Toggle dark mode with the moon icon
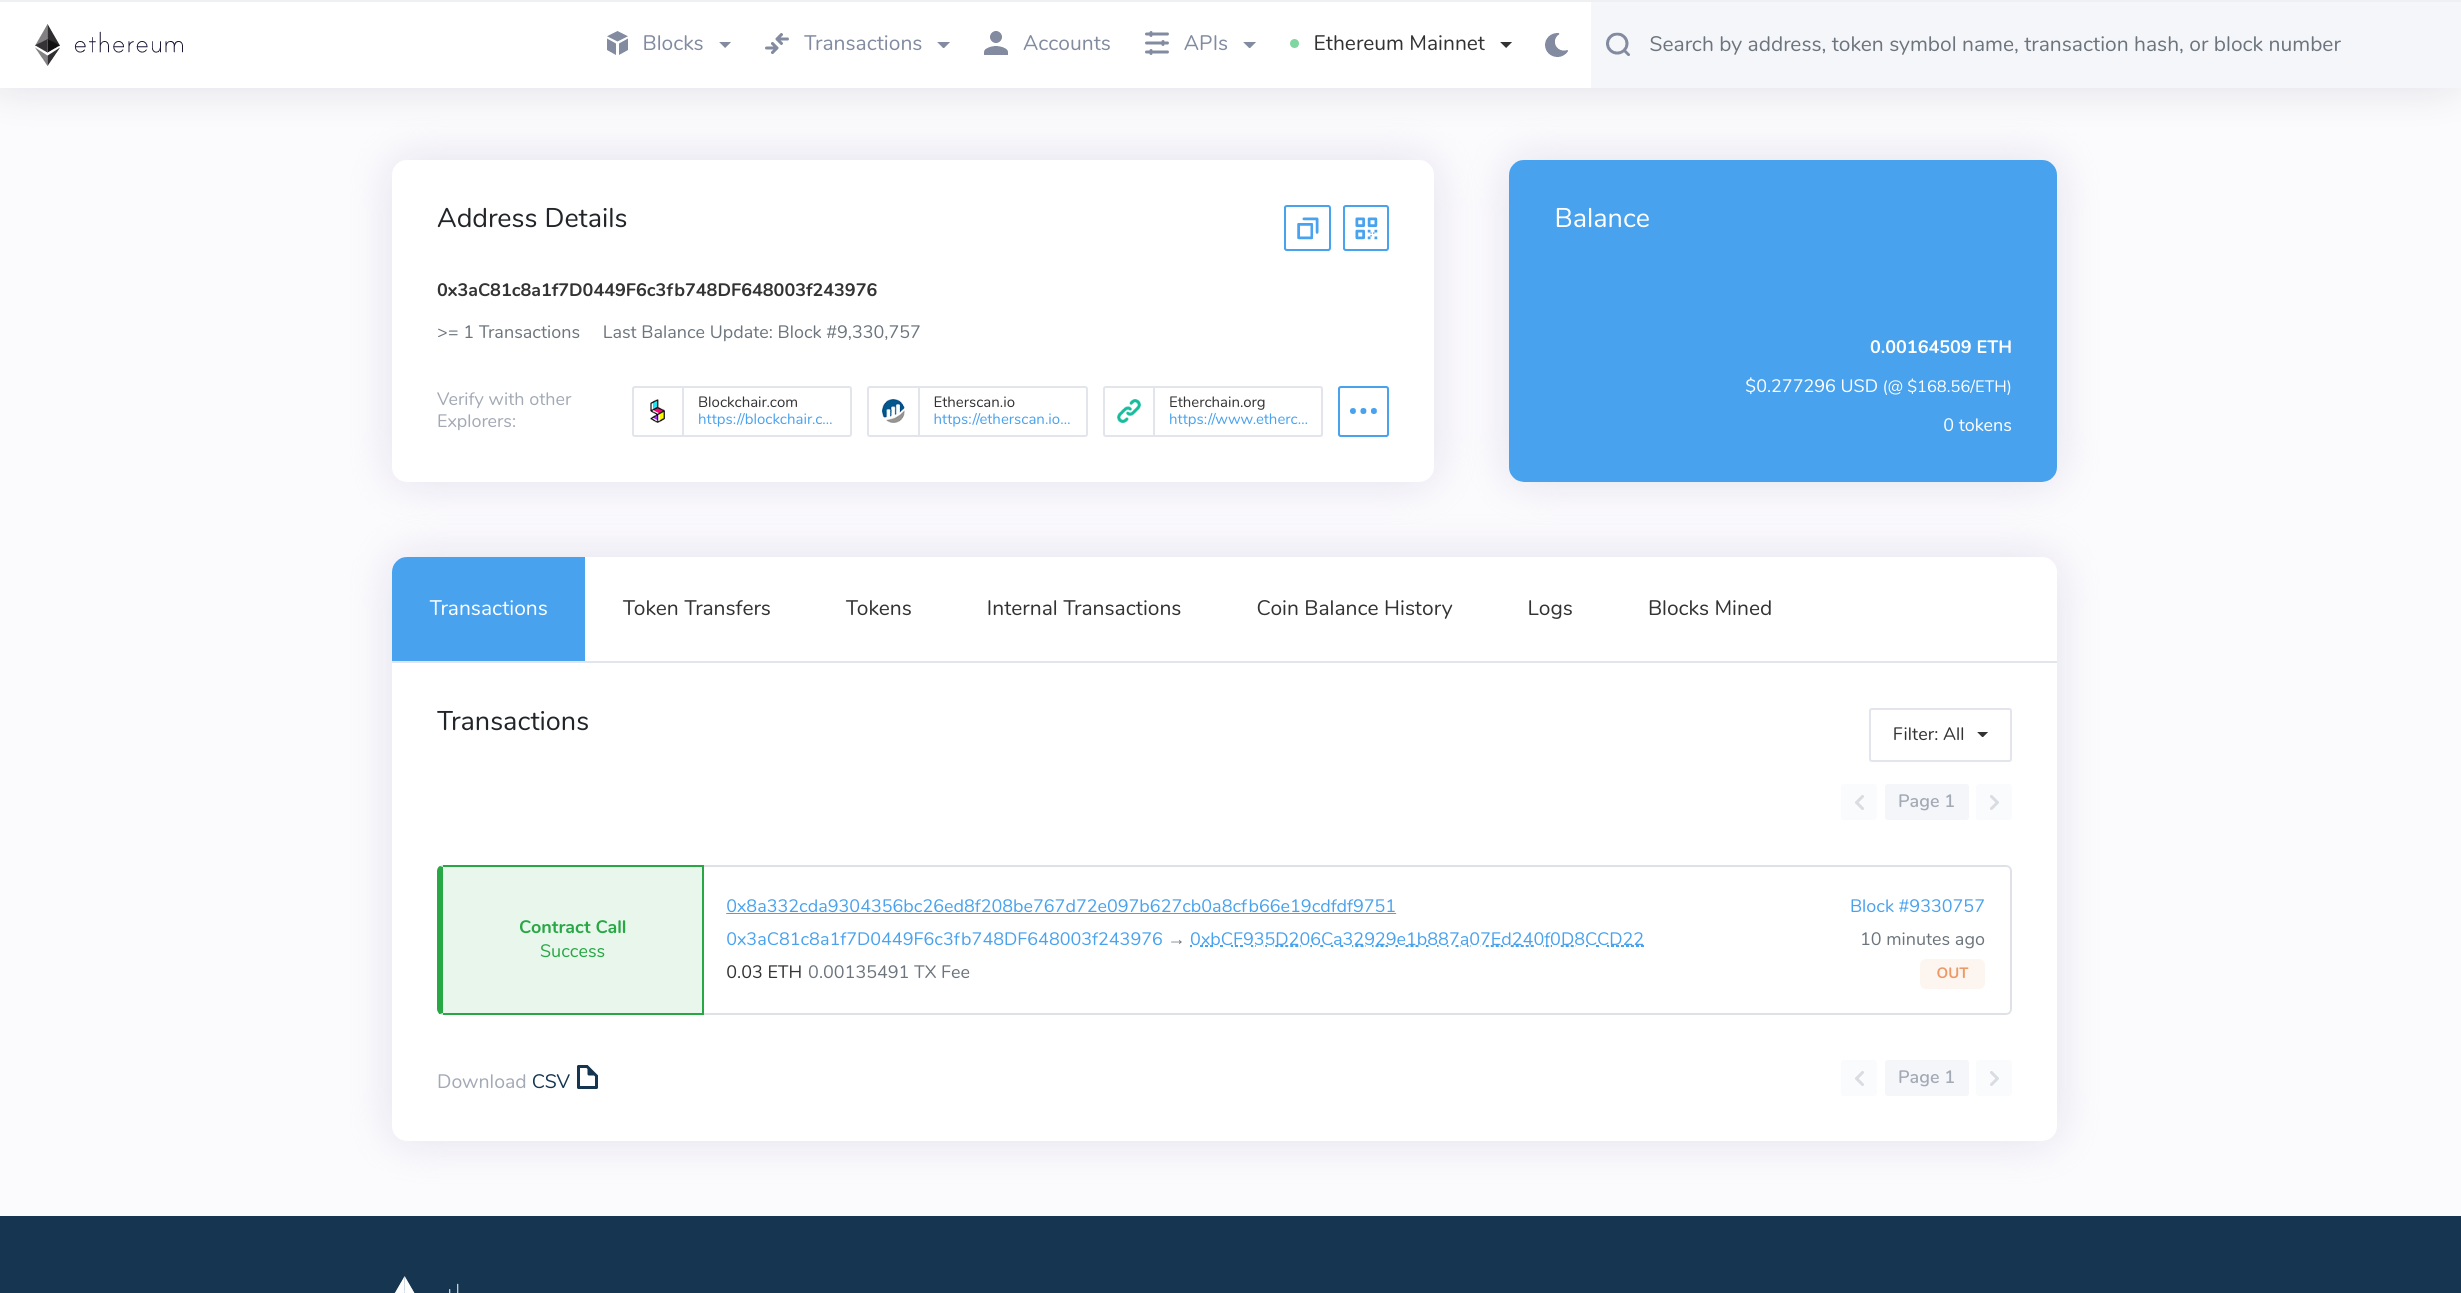Image resolution: width=2461 pixels, height=1293 pixels. (1555, 44)
